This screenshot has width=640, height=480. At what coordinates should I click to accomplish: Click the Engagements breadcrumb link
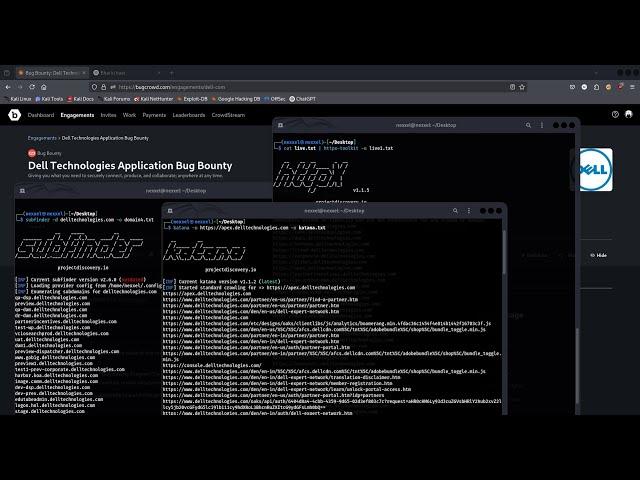42,138
